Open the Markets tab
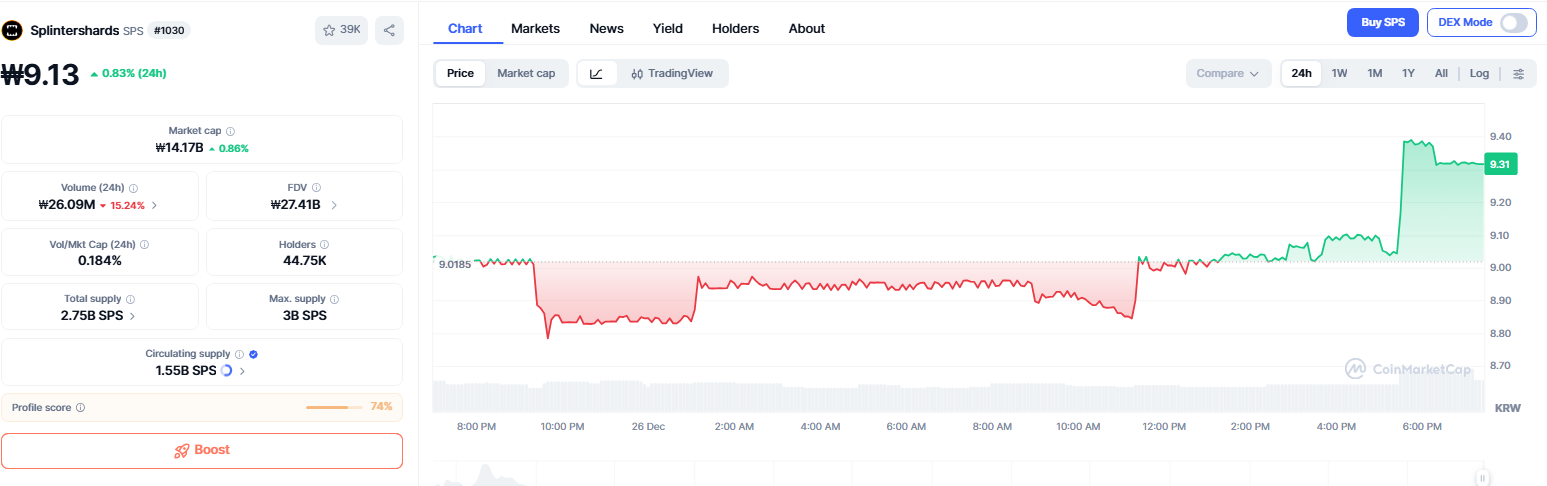 (x=535, y=28)
